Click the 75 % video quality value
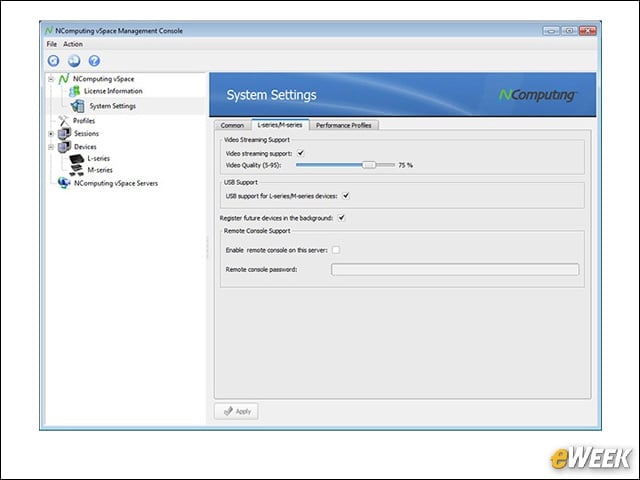Image resolution: width=640 pixels, height=480 pixels. click(x=405, y=165)
